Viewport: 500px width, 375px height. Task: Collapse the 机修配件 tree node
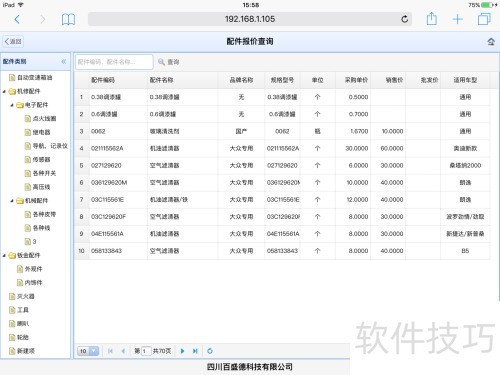(4, 91)
